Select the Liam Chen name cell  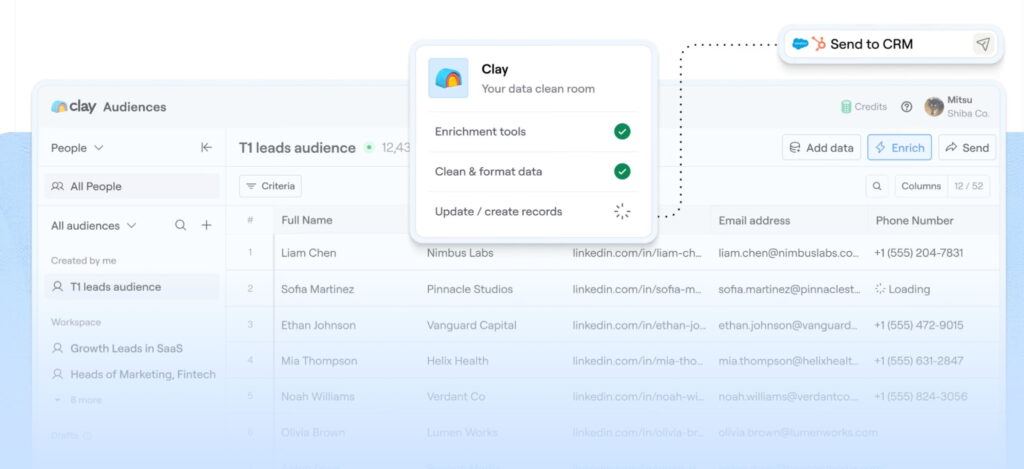[309, 253]
